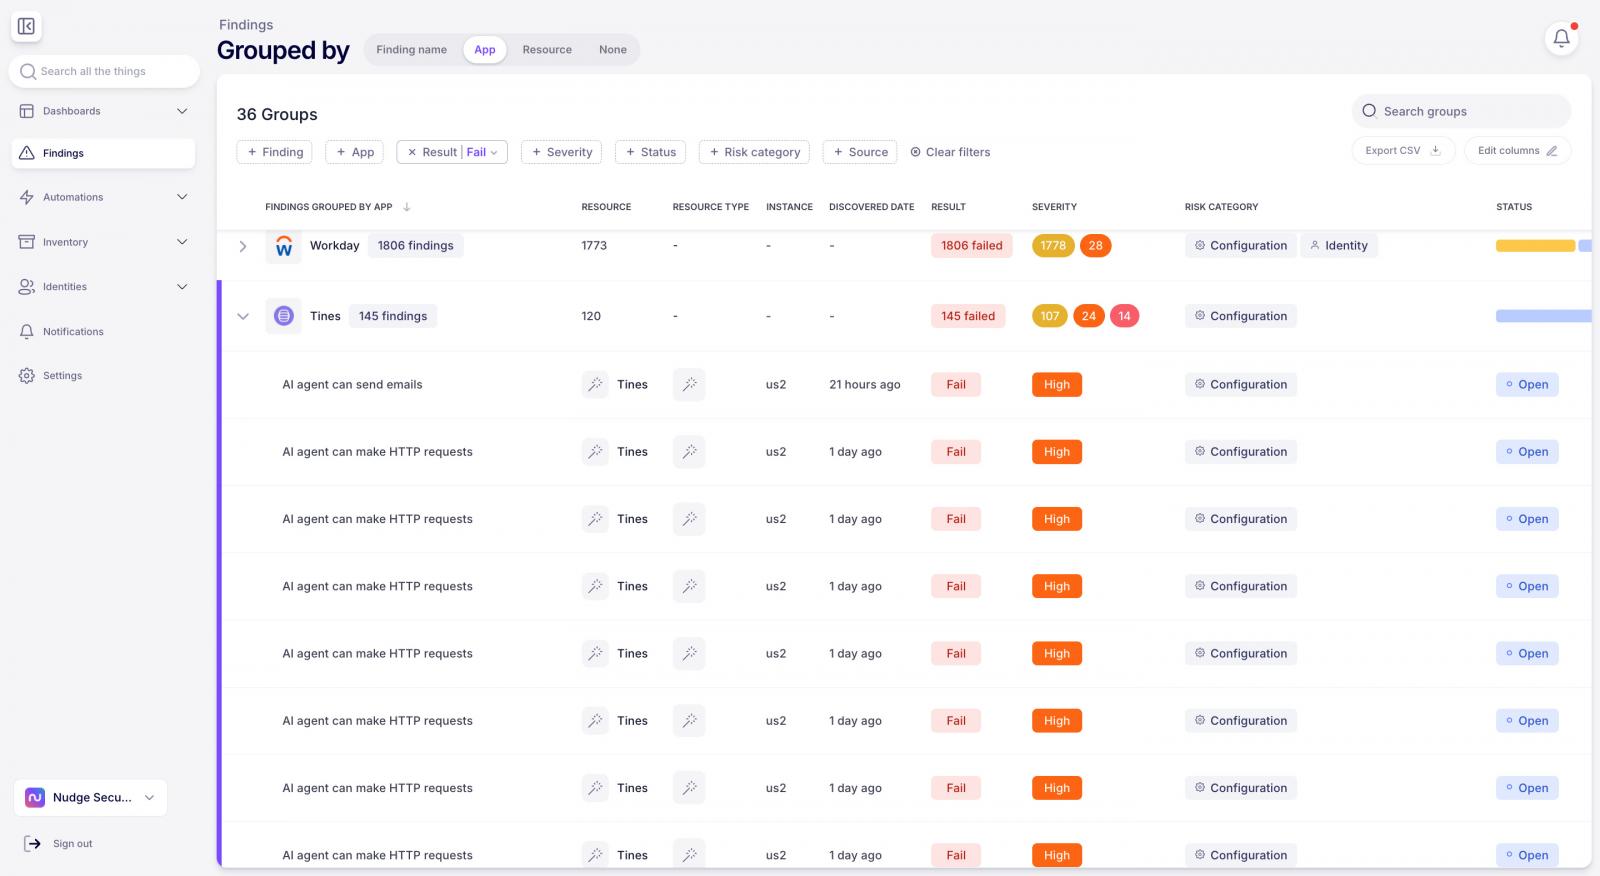Open the Nudge Security organization switcher
The width and height of the screenshot is (1600, 876).
click(x=90, y=798)
